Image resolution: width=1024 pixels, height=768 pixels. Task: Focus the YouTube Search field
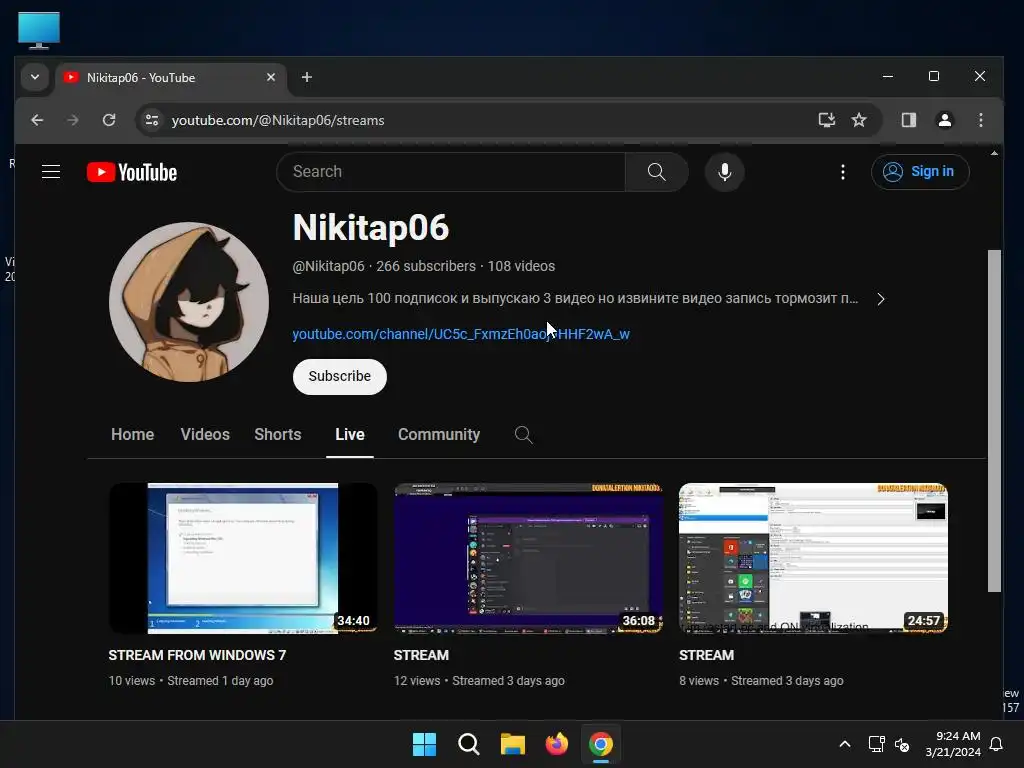click(451, 172)
